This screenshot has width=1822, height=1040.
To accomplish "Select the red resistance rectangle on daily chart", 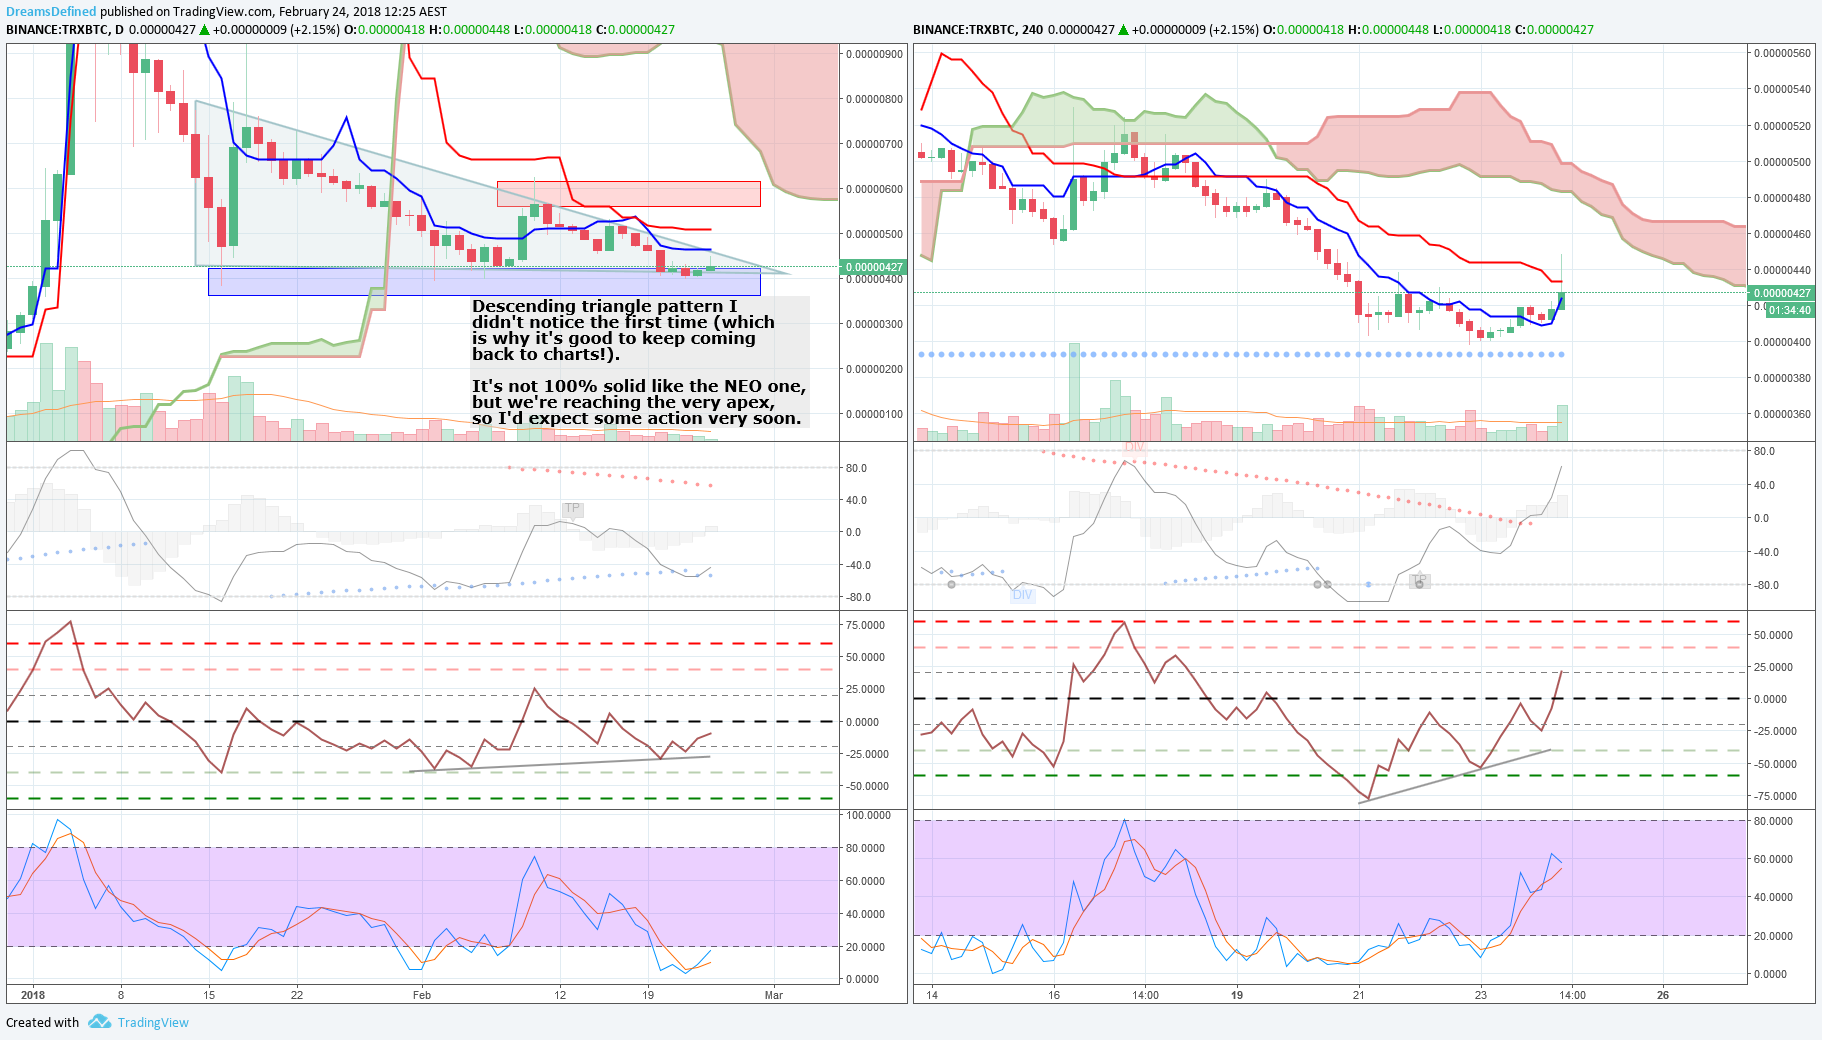I will 629,193.
